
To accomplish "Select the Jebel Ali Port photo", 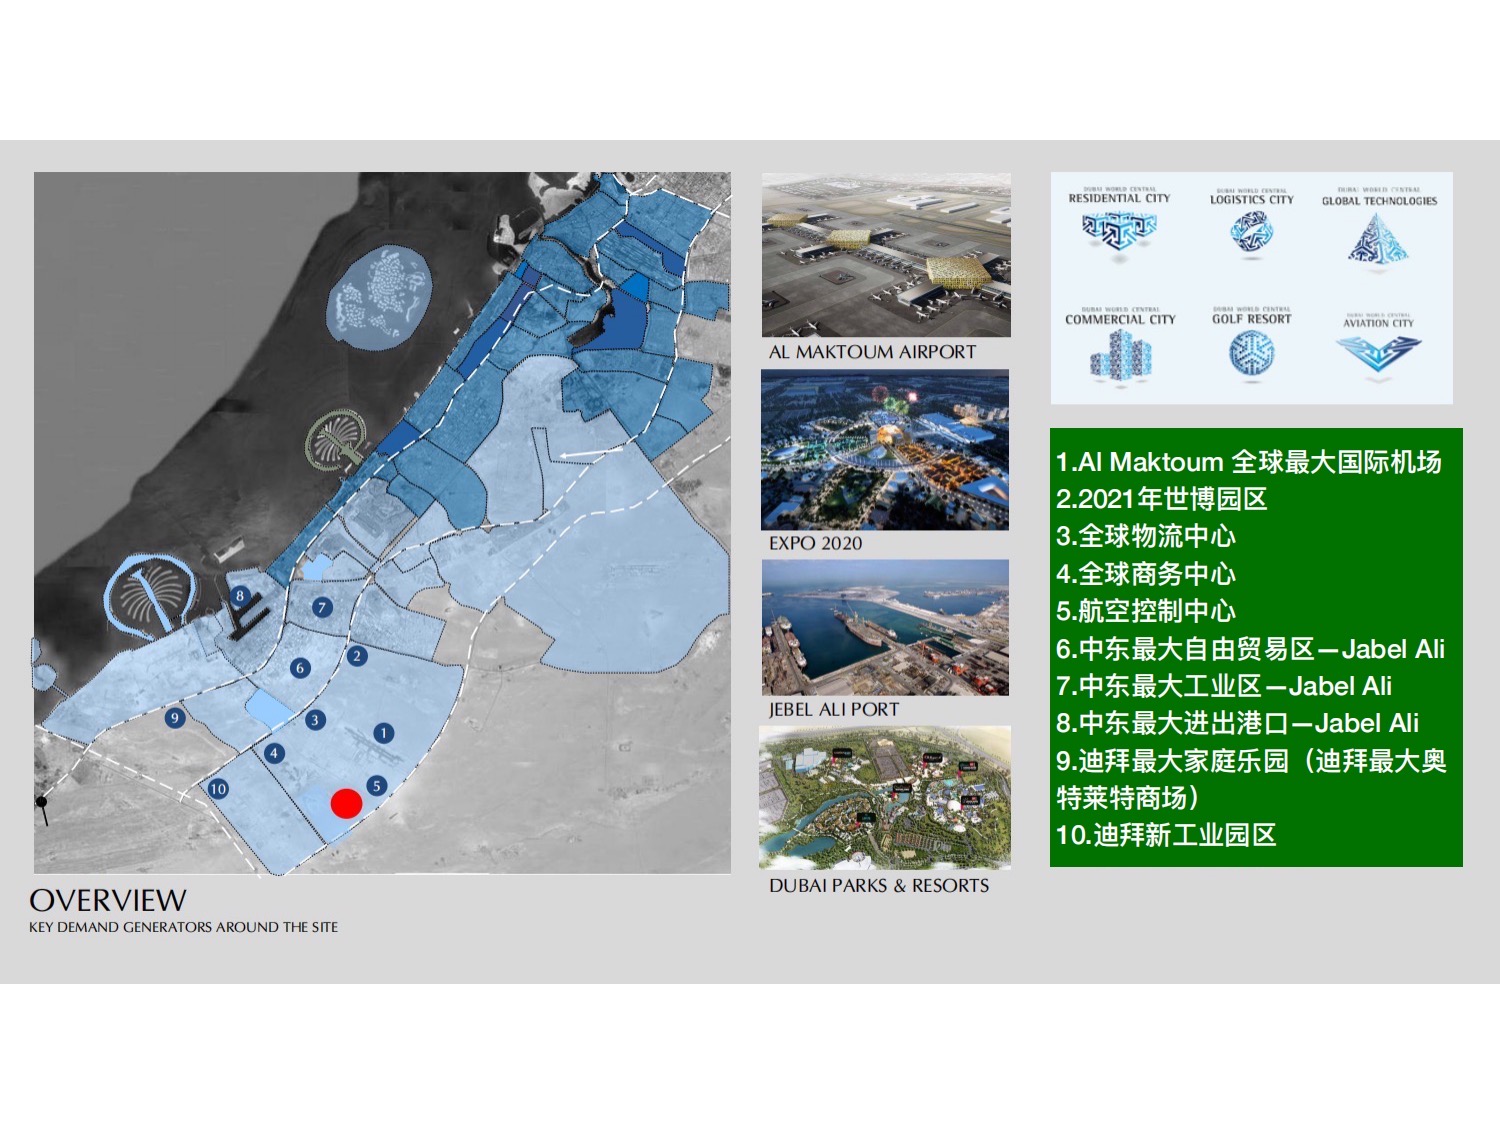I will 885,627.
